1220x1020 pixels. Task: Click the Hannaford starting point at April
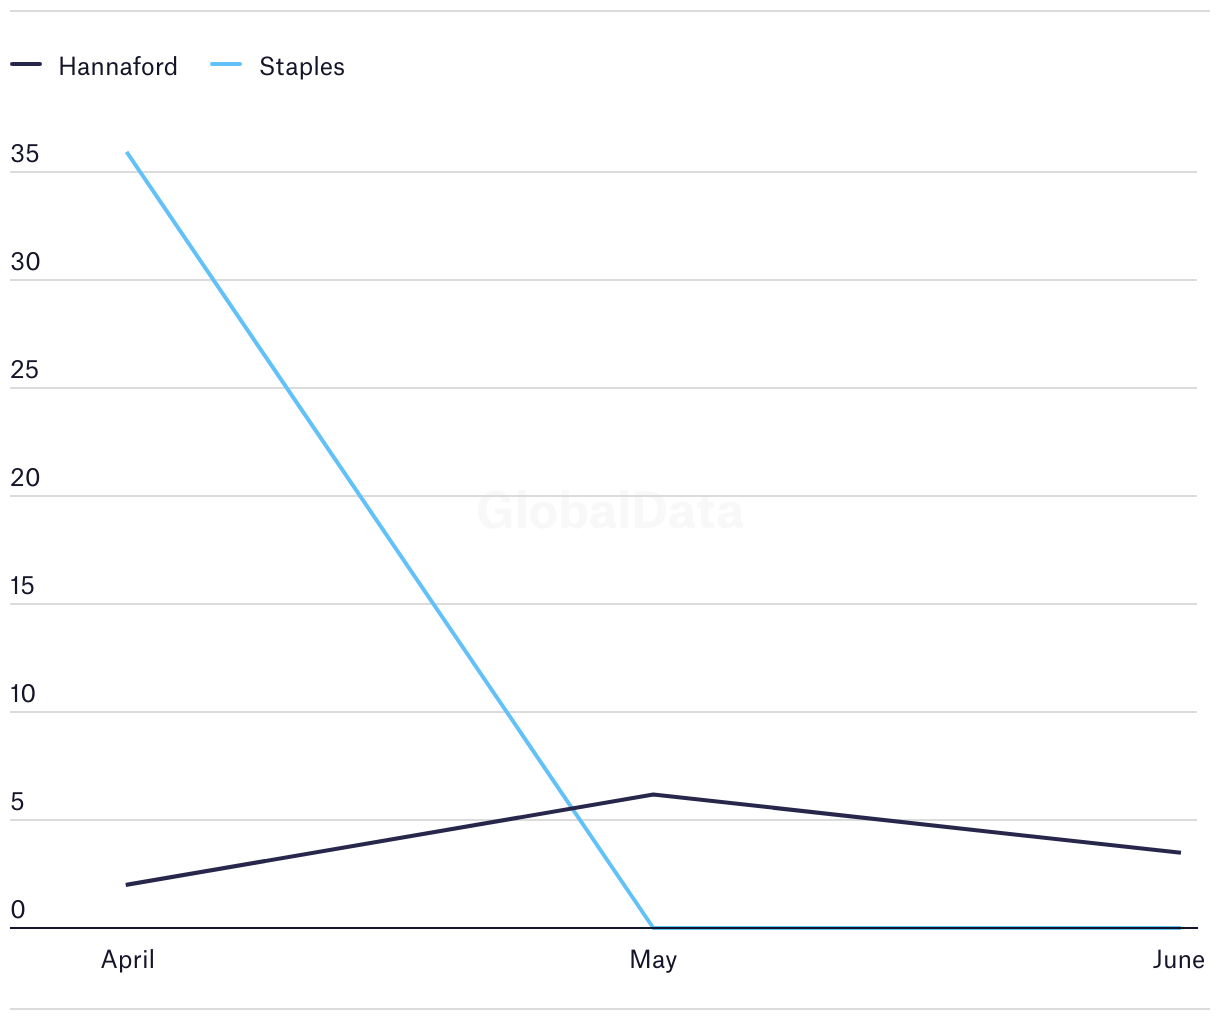click(x=127, y=885)
